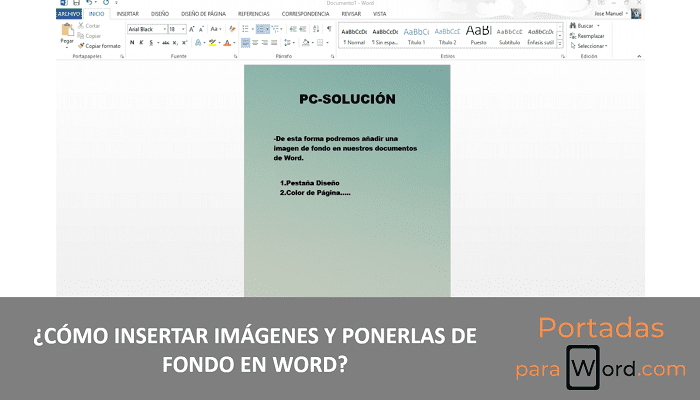Save the document with the floppy disk icon
Screen dimensions: 700x400
(76, 3)
